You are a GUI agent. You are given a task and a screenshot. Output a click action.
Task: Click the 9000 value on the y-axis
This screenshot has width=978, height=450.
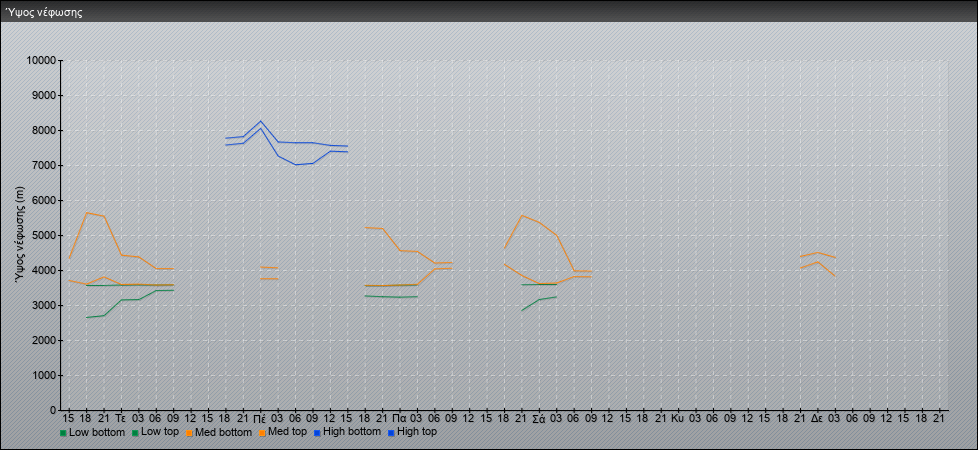[x=44, y=95]
